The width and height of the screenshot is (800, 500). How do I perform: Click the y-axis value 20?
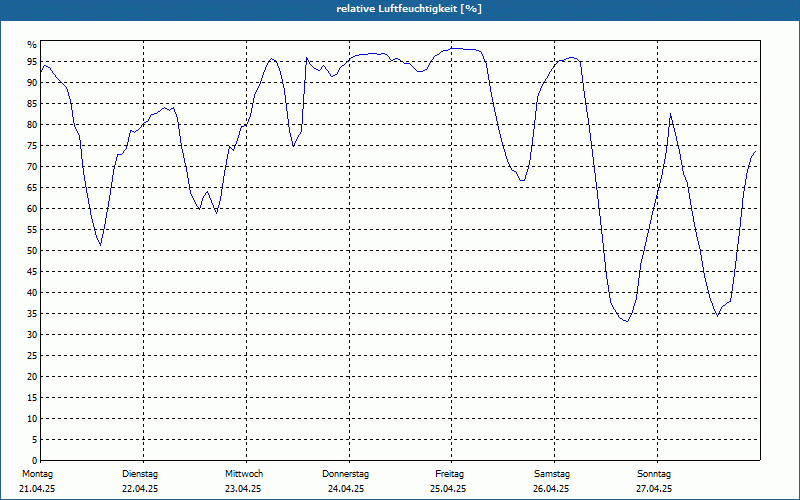[32, 377]
